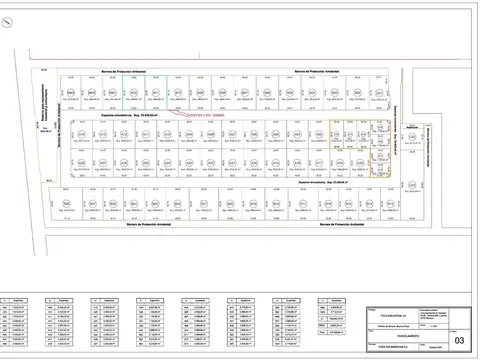Image resolution: width=480 pixels, height=360 pixels.
Task: Select lot circle A05
Action: (x=275, y=134)
